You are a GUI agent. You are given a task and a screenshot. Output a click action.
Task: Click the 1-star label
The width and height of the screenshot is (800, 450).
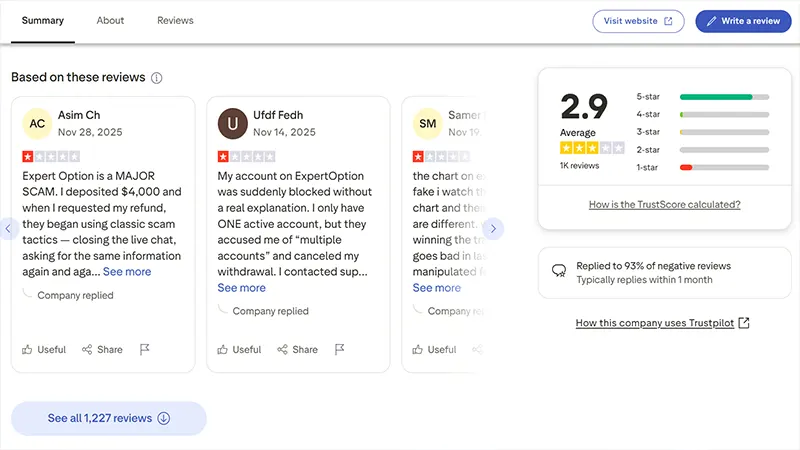tap(647, 167)
